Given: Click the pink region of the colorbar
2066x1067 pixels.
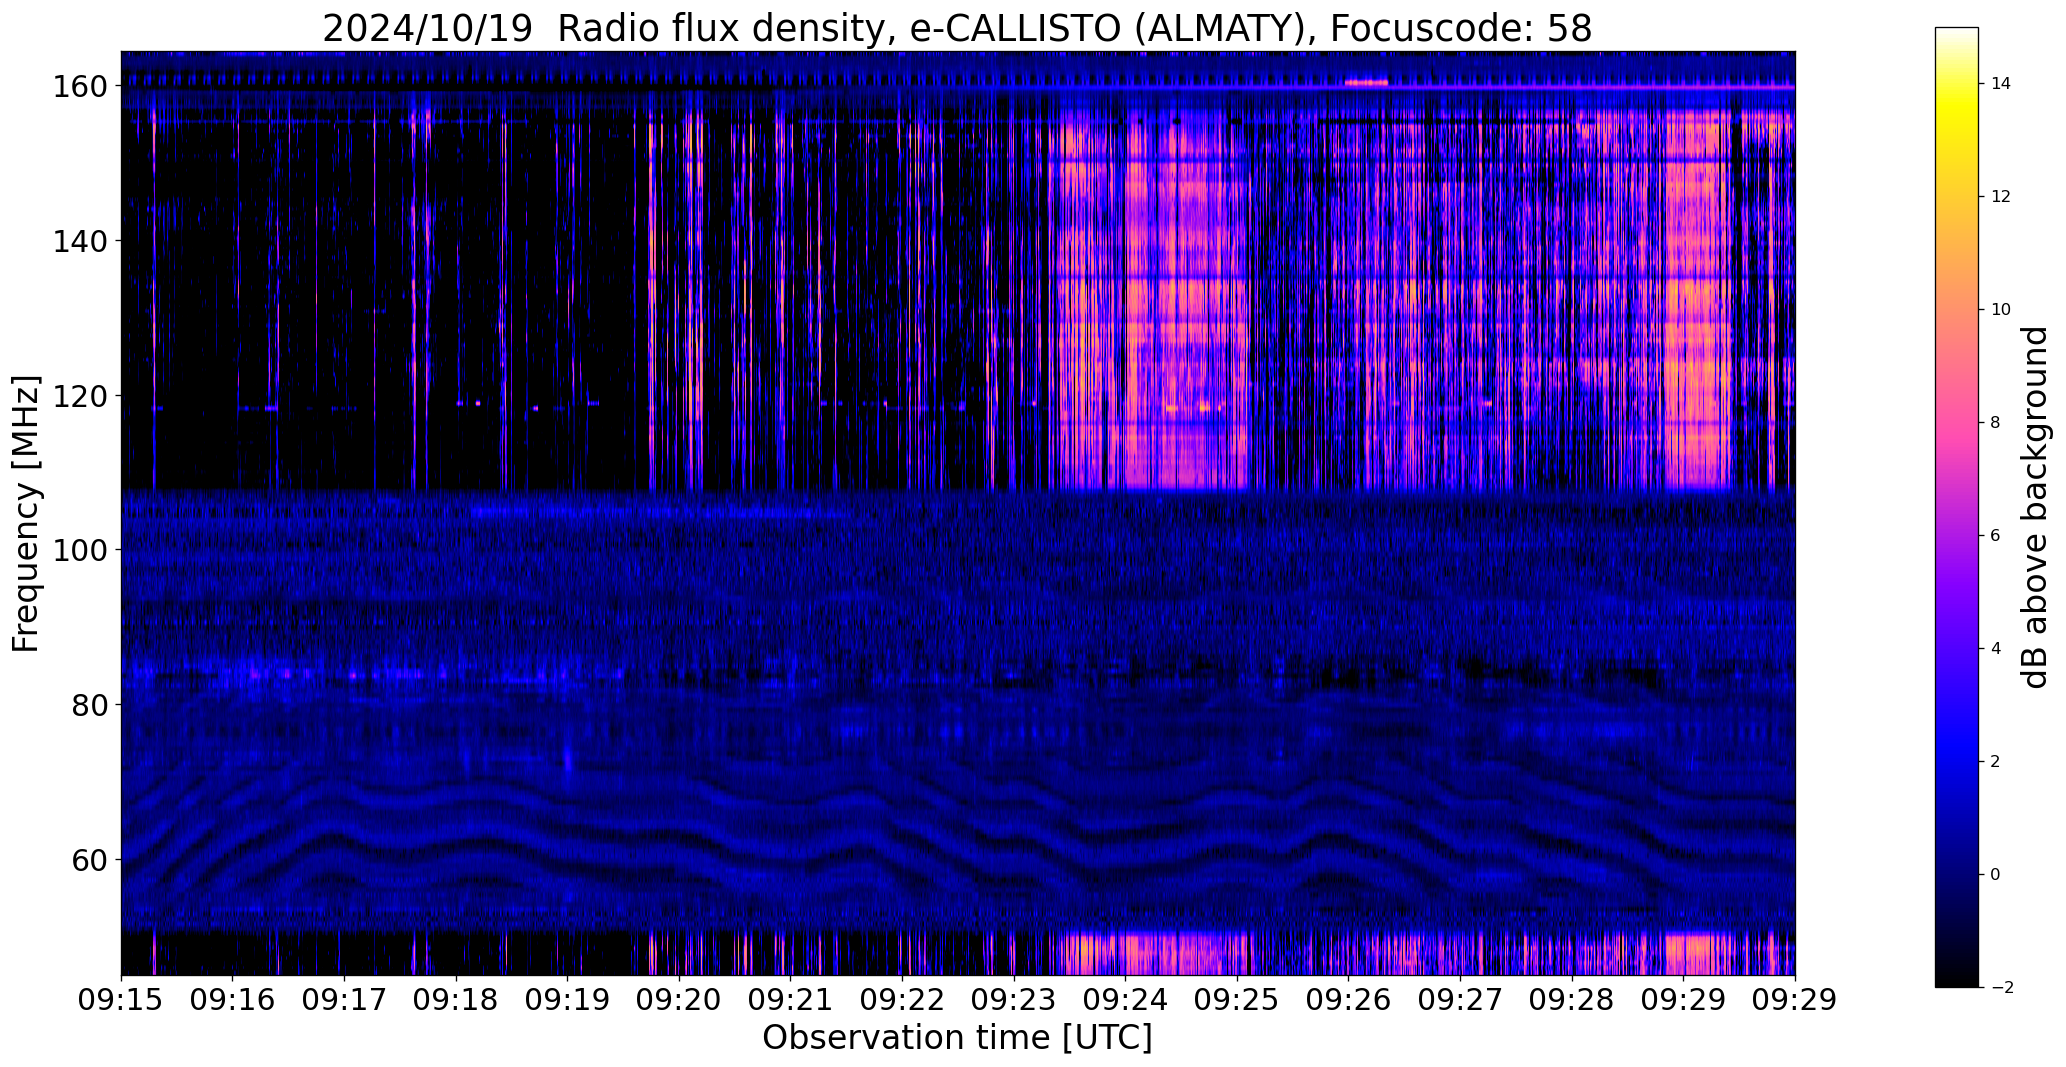Looking at the screenshot, I should click(1957, 423).
